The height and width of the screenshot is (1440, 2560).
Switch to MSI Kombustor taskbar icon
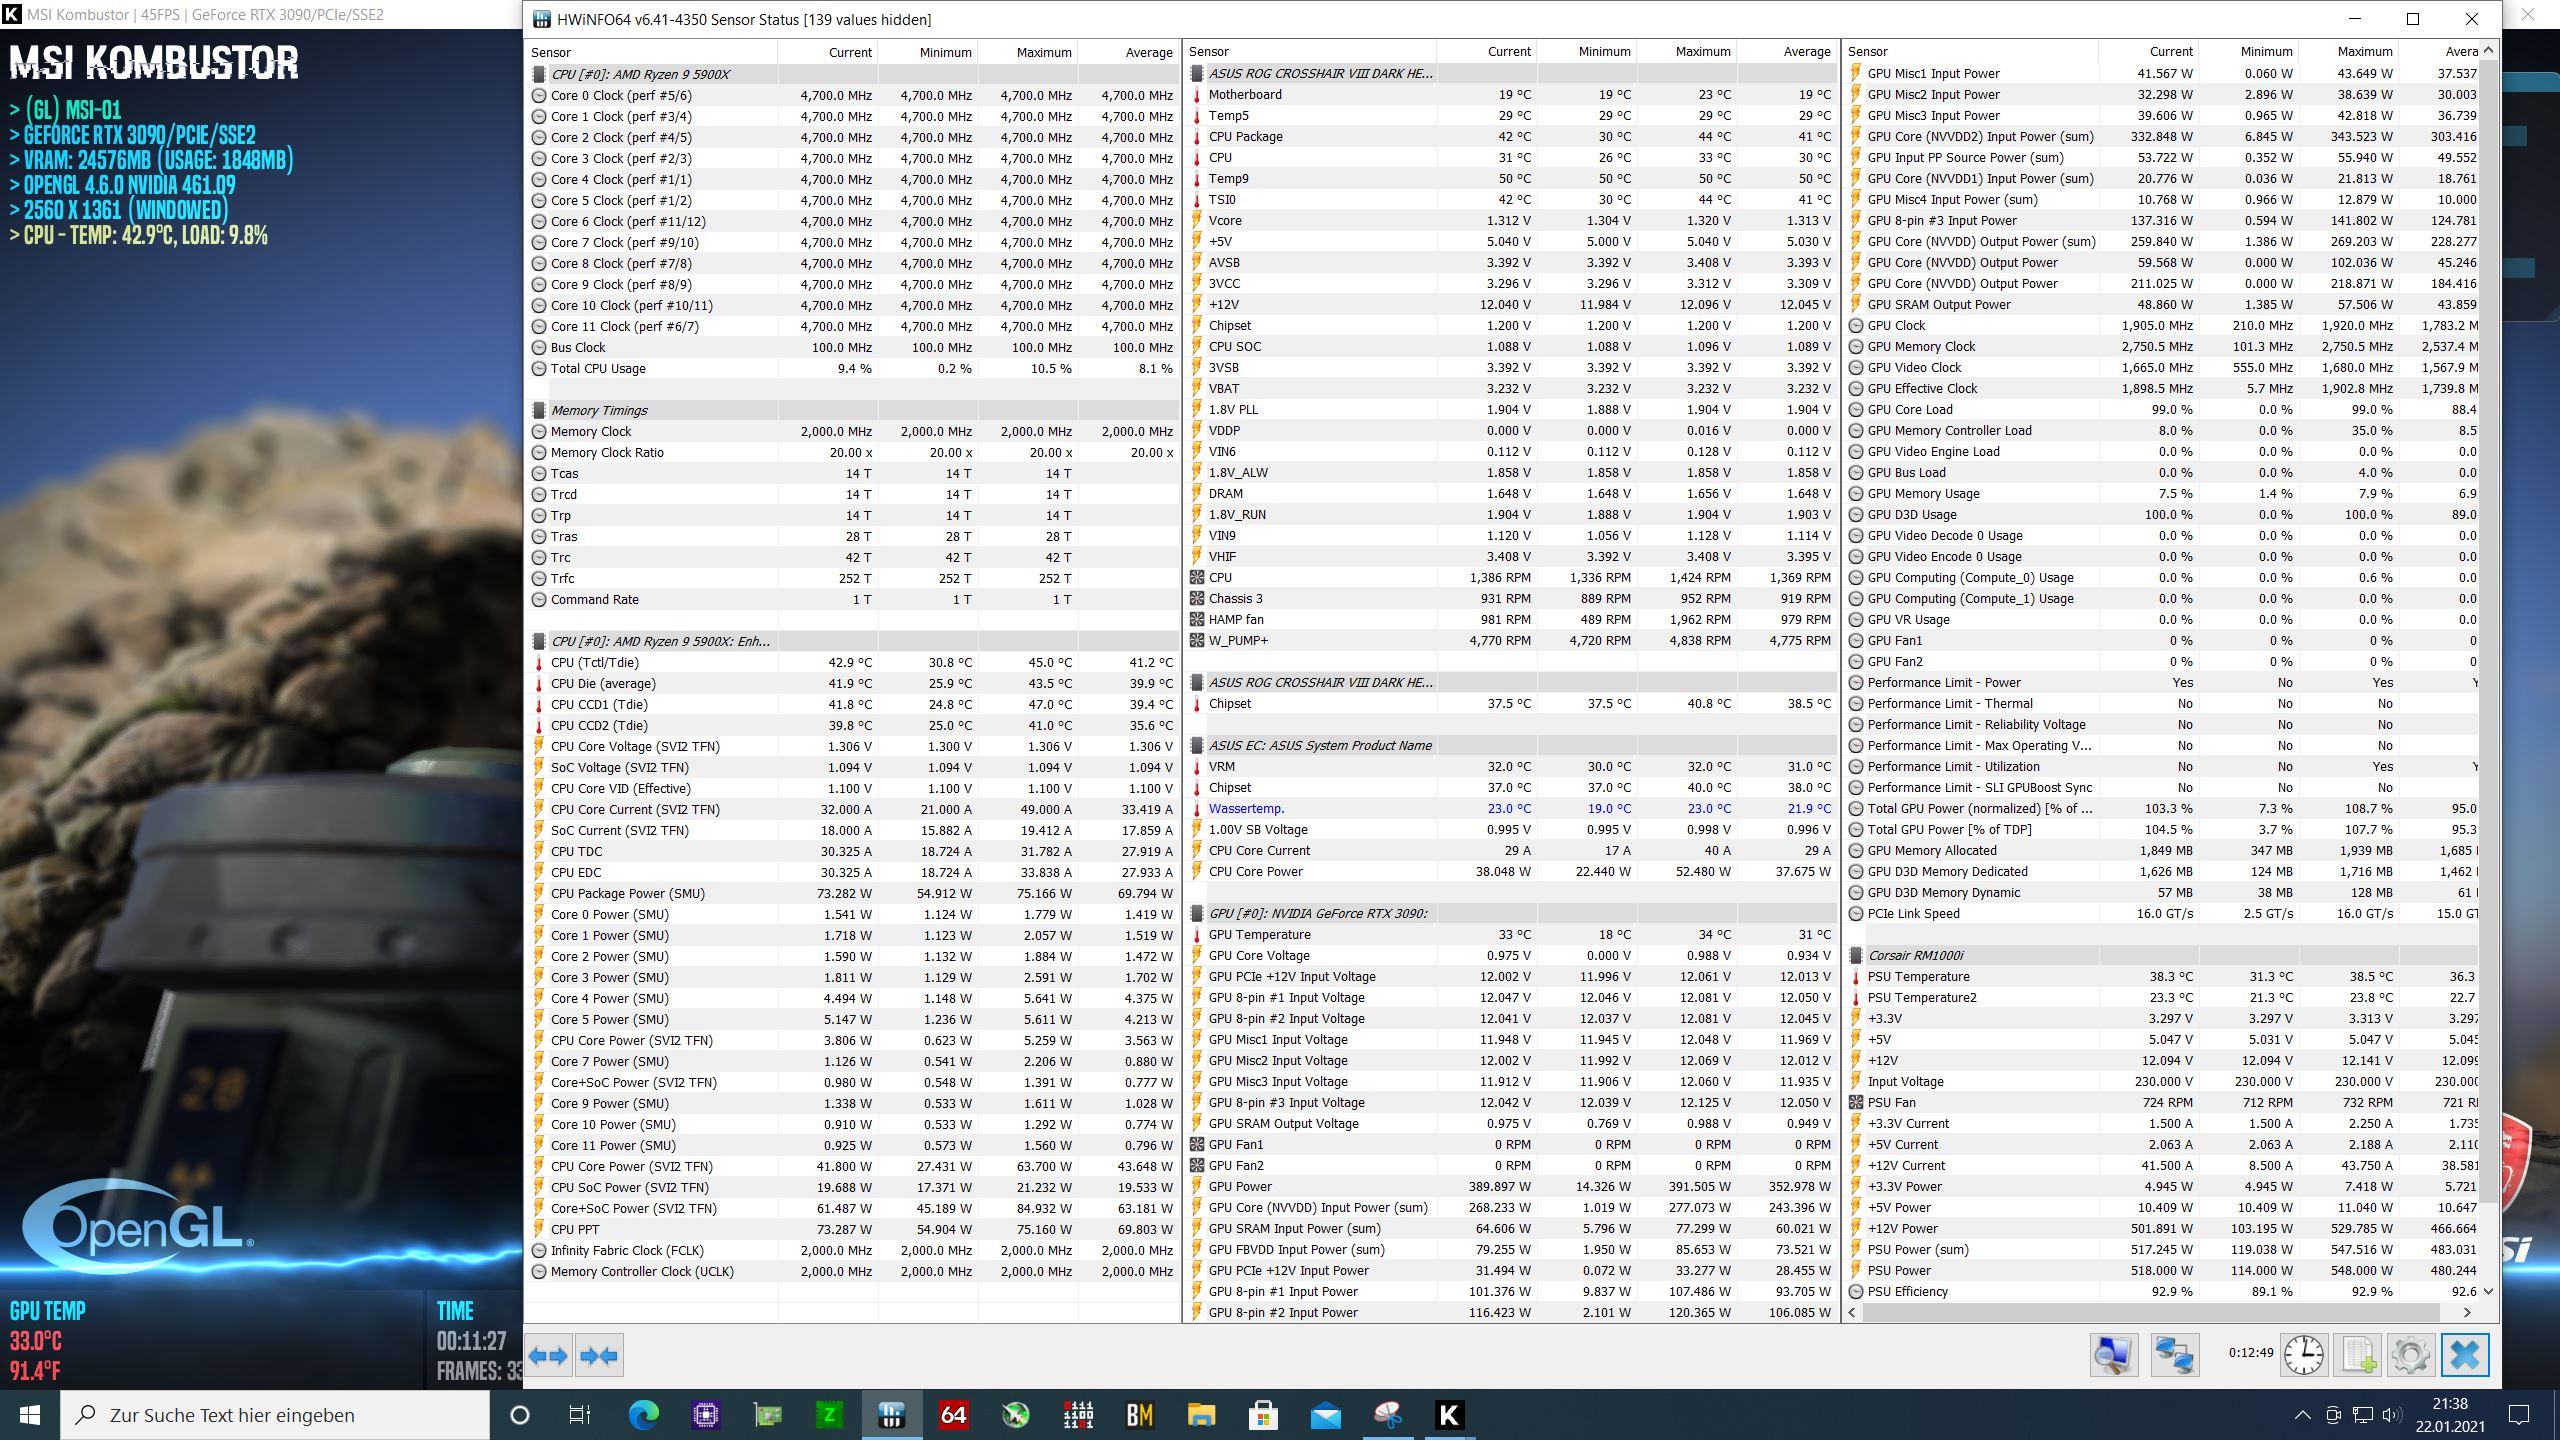(1449, 1415)
